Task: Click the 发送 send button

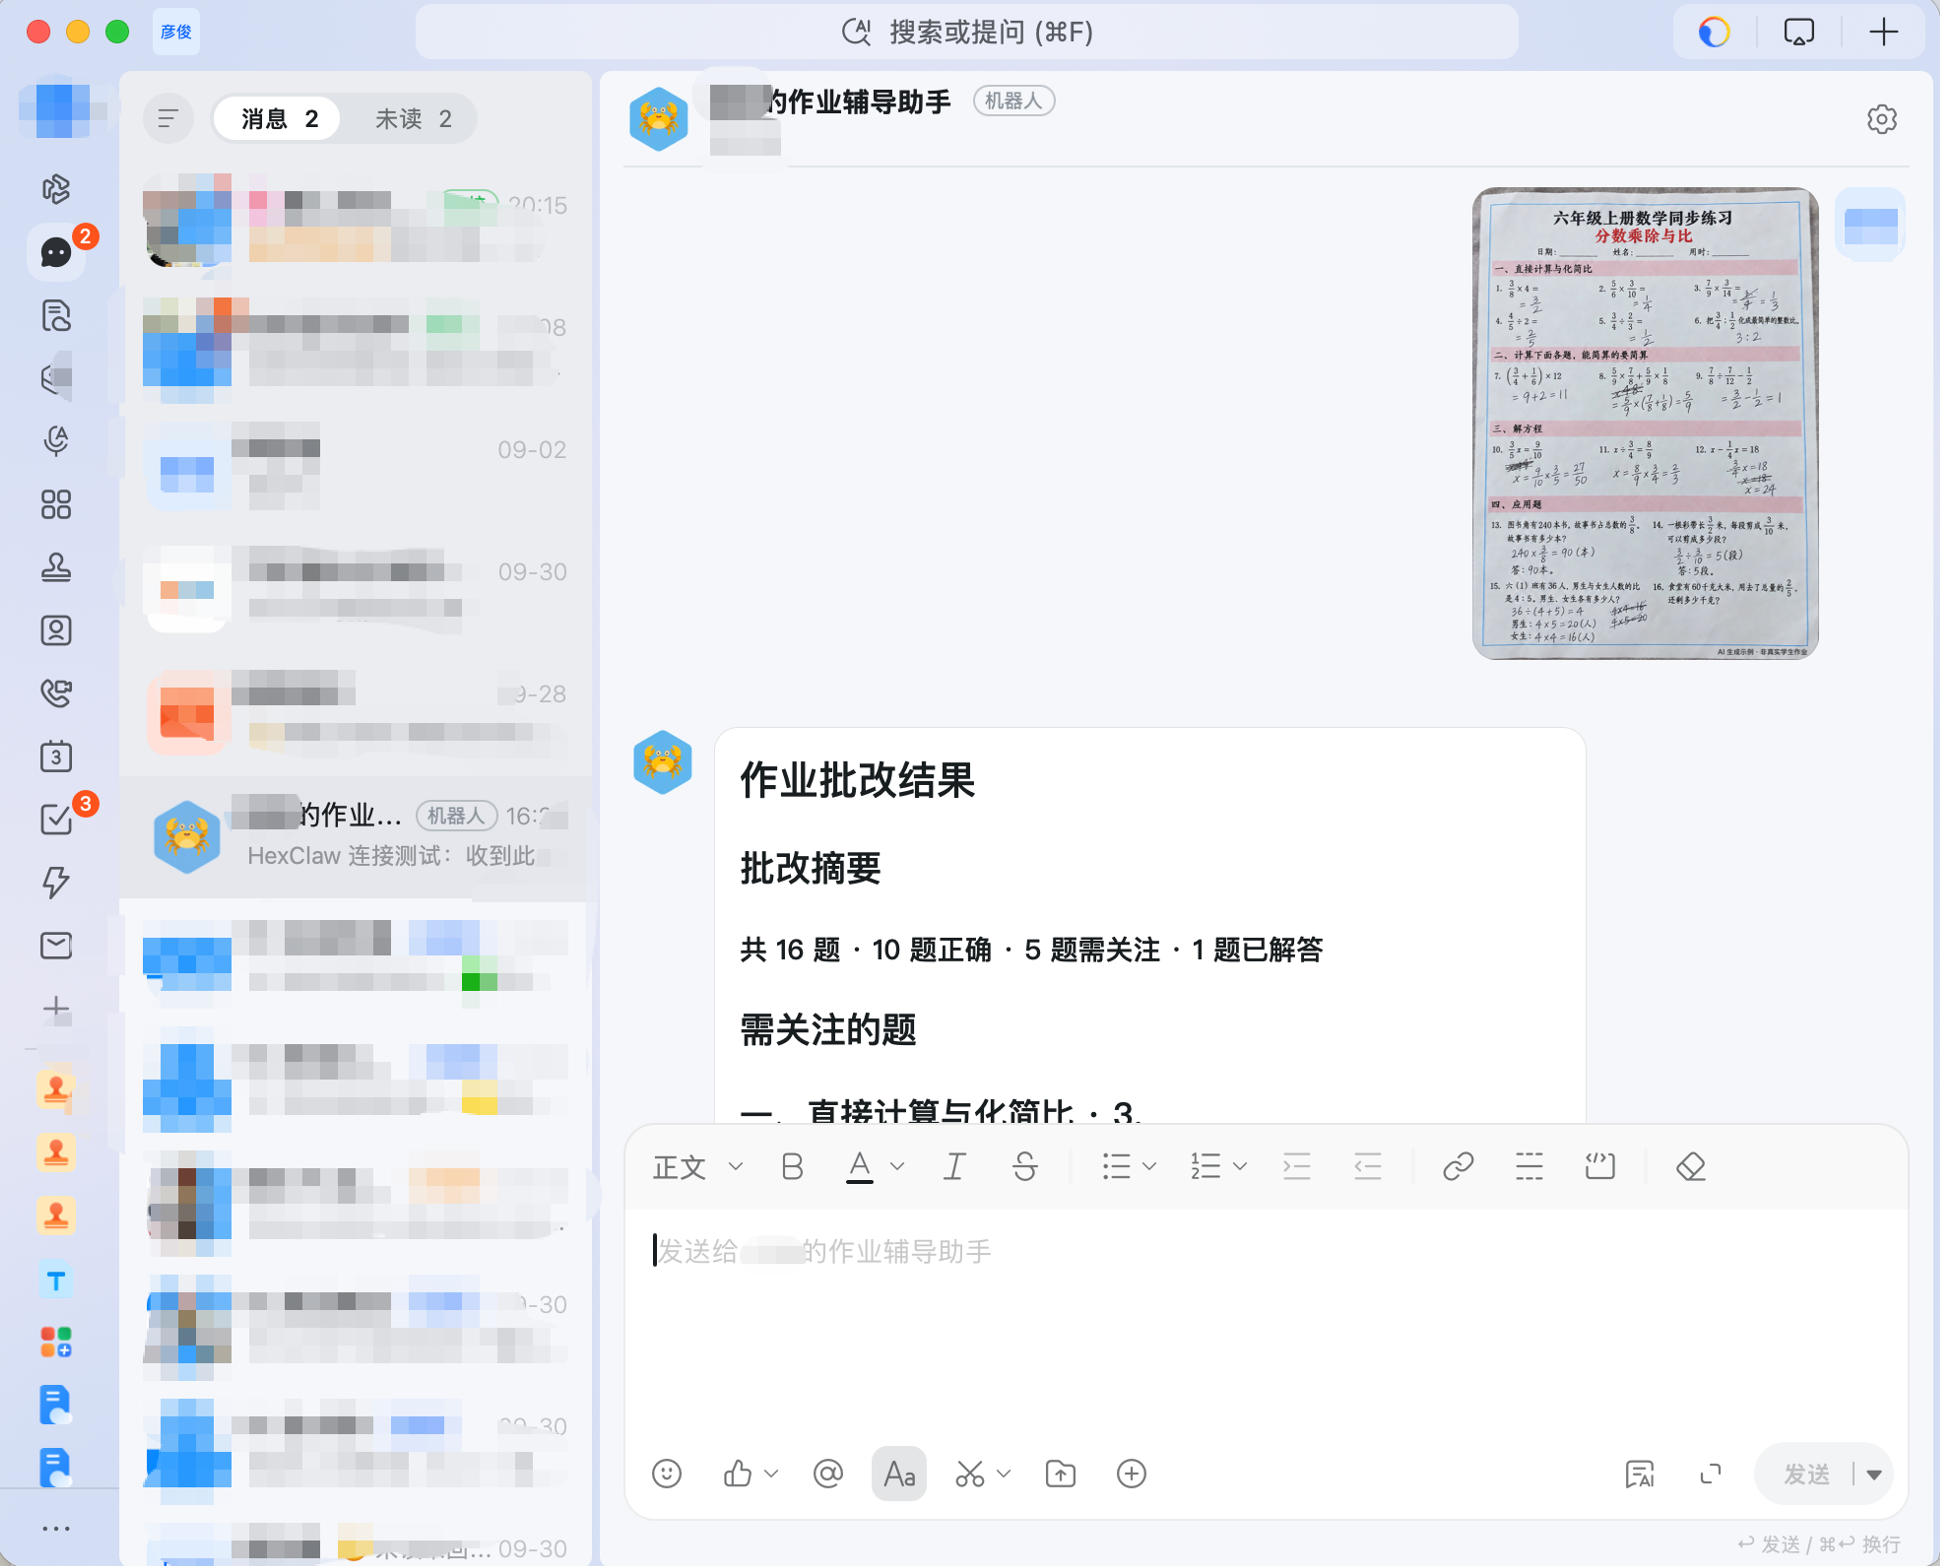Action: point(1806,1474)
